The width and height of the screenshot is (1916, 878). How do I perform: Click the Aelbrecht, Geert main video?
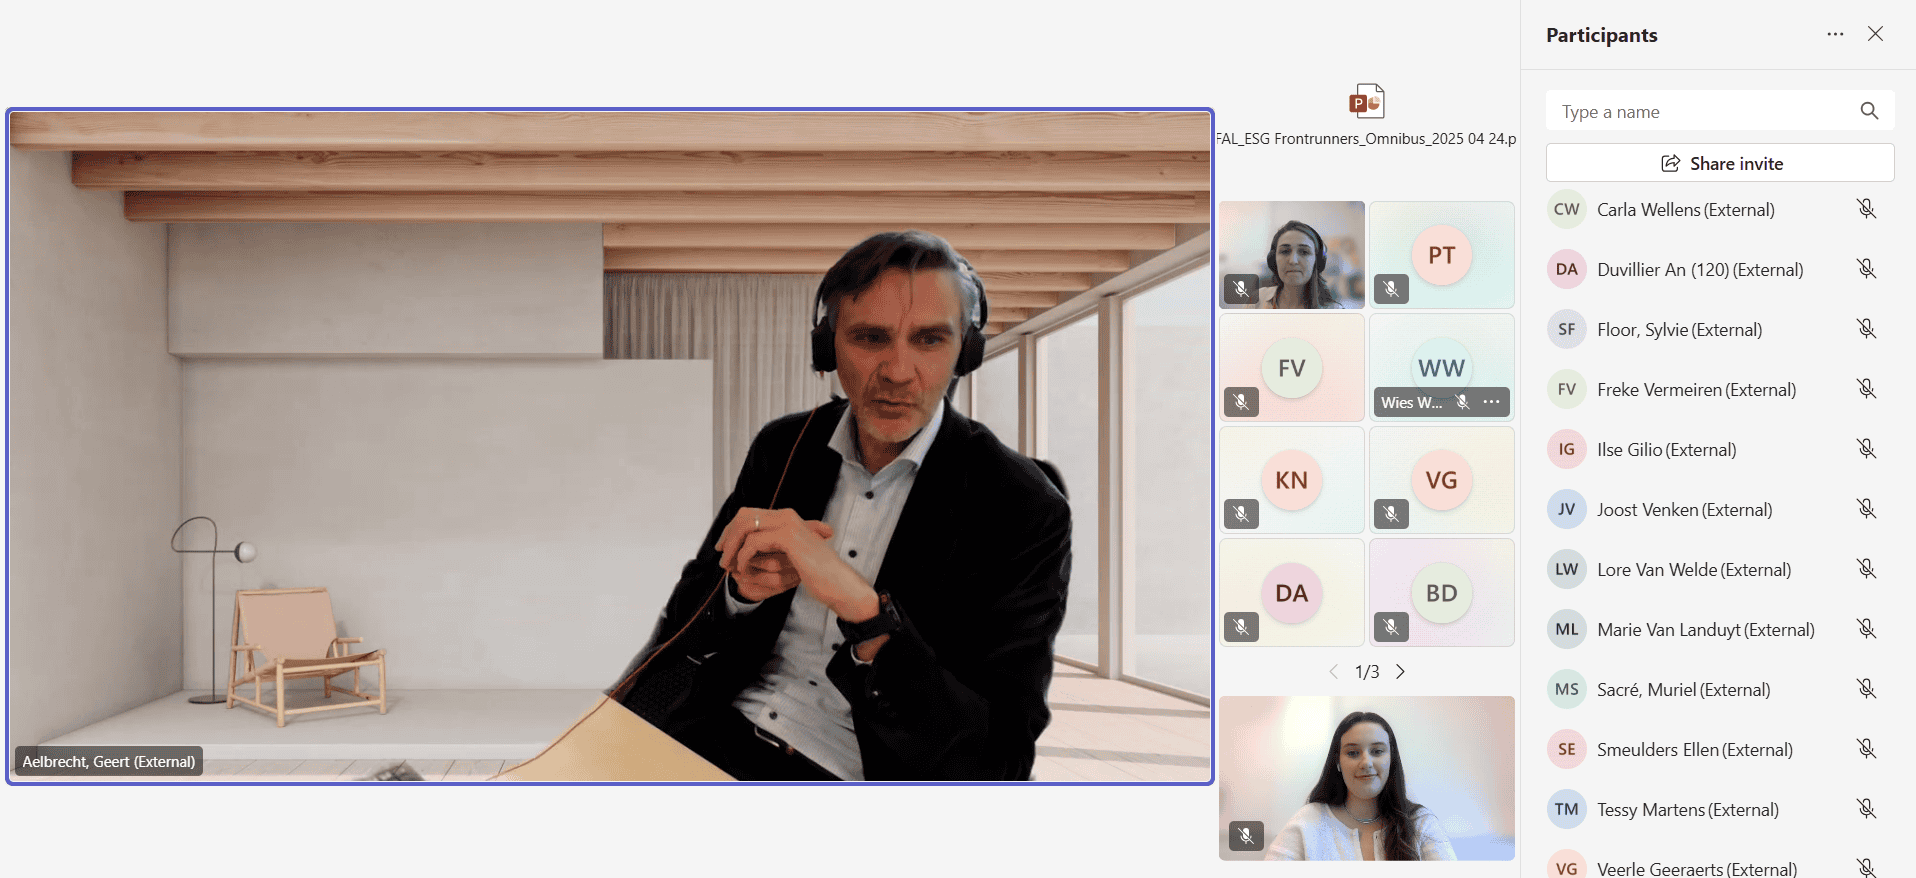click(610, 446)
